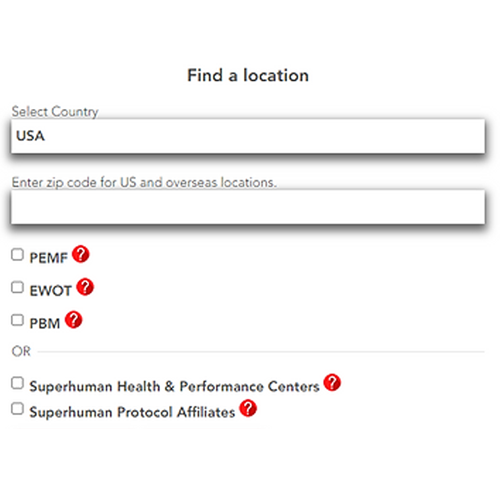Select the Superhuman Protocol Affiliates checkbox

[x=17, y=409]
